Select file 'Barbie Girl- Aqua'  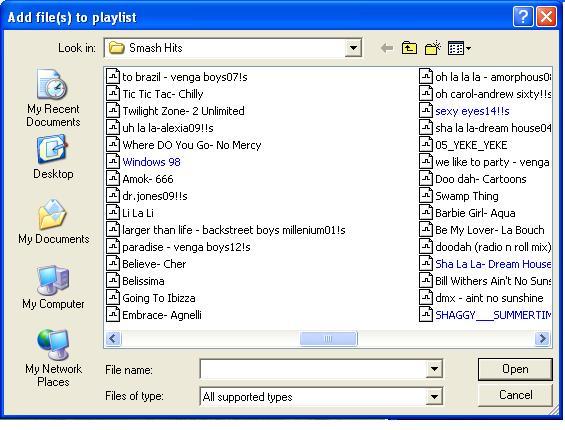467,213
